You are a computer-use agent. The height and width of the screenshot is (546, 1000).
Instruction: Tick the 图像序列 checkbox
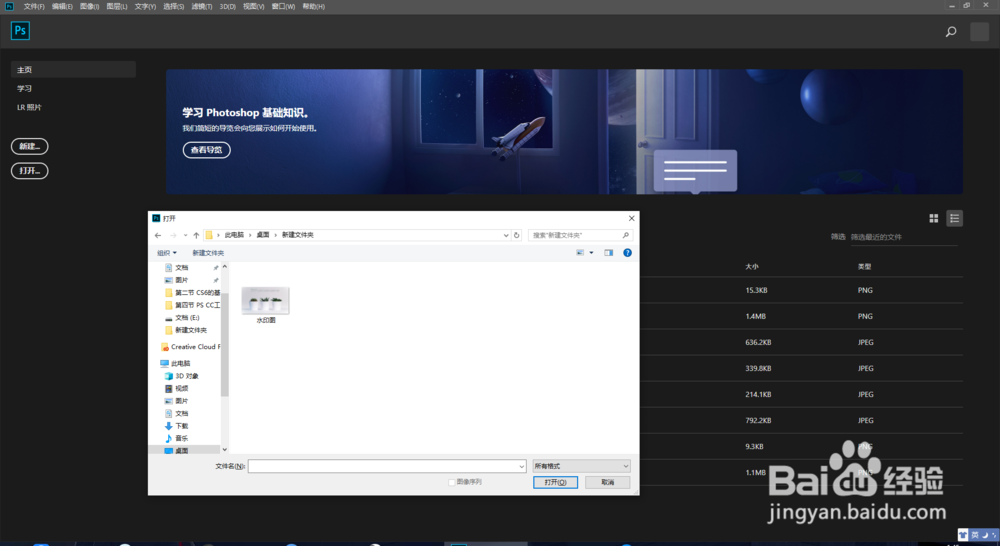pos(452,482)
